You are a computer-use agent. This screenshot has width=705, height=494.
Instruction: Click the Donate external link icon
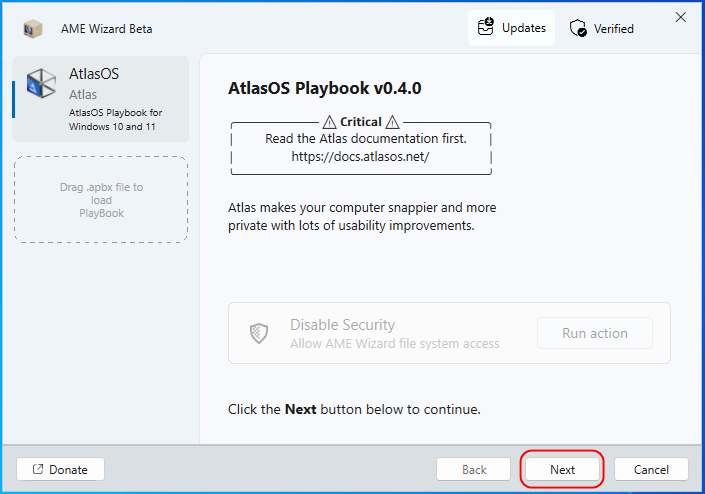(38, 469)
